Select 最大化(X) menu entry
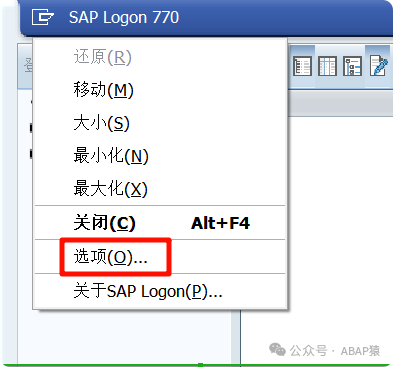Screen dimensions: 393x367 click(x=160, y=189)
